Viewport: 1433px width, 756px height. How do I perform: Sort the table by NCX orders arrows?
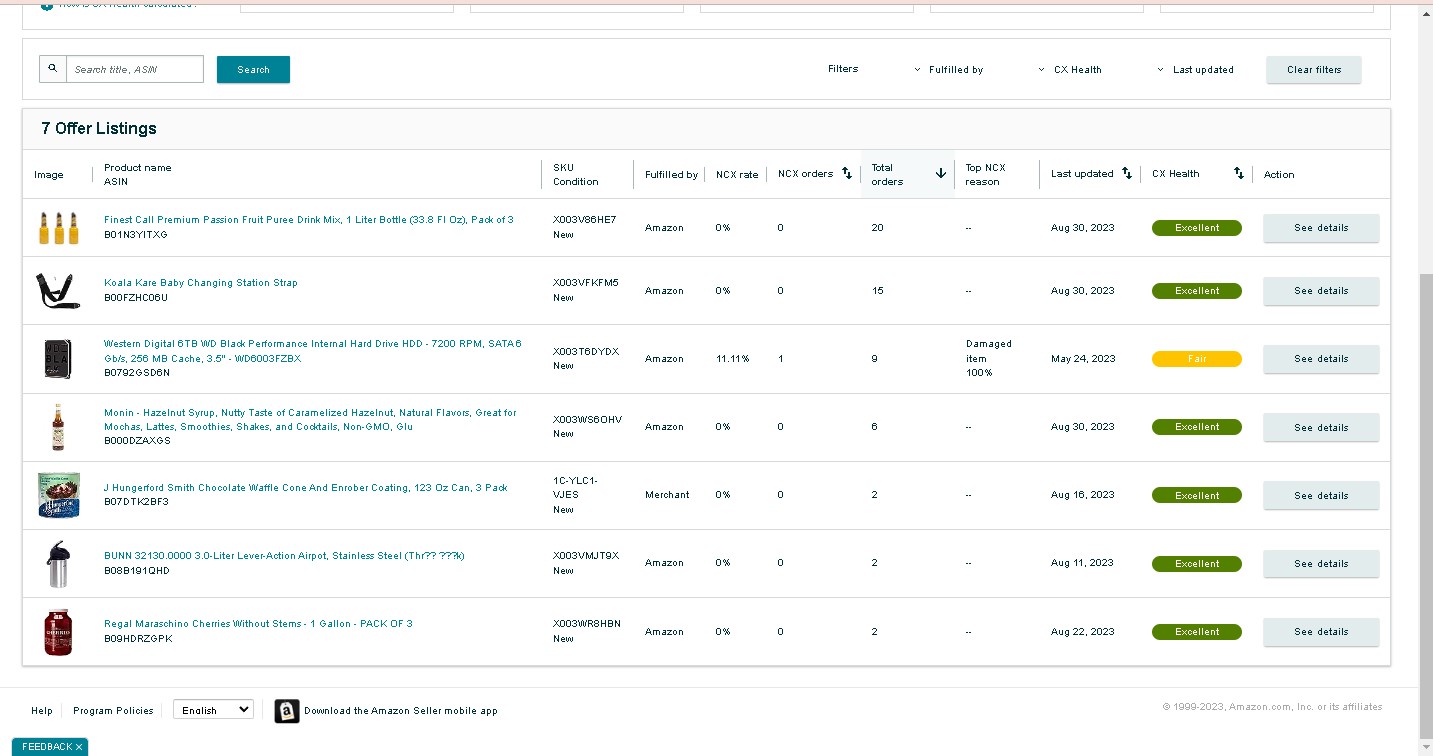coord(847,174)
